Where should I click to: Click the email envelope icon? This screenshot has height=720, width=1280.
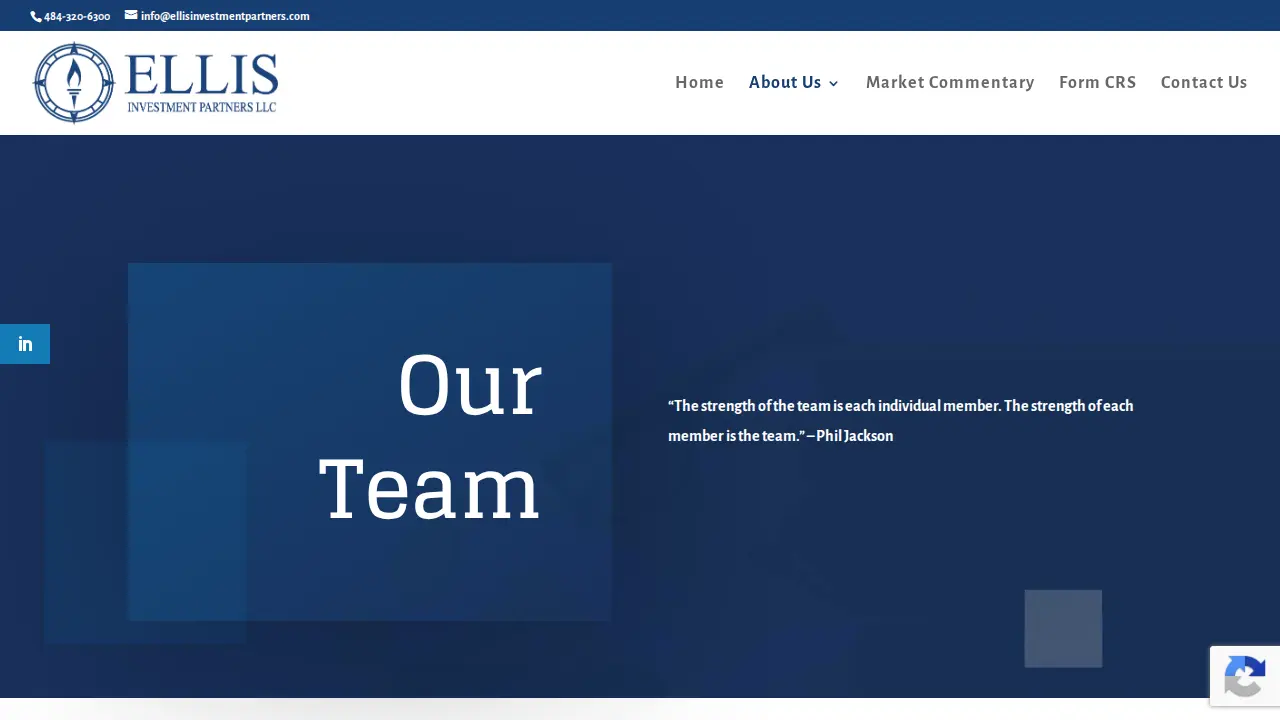tap(131, 15)
